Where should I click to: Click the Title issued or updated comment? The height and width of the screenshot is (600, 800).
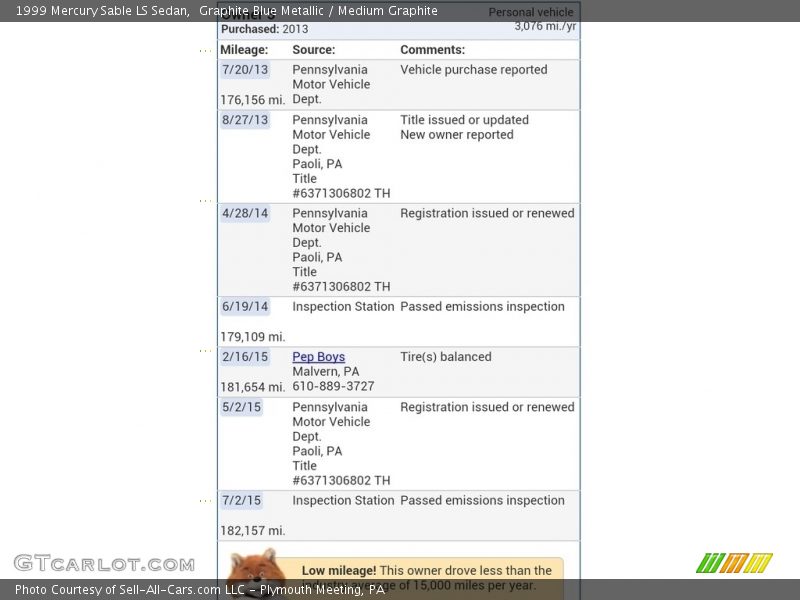pyautogui.click(x=464, y=120)
